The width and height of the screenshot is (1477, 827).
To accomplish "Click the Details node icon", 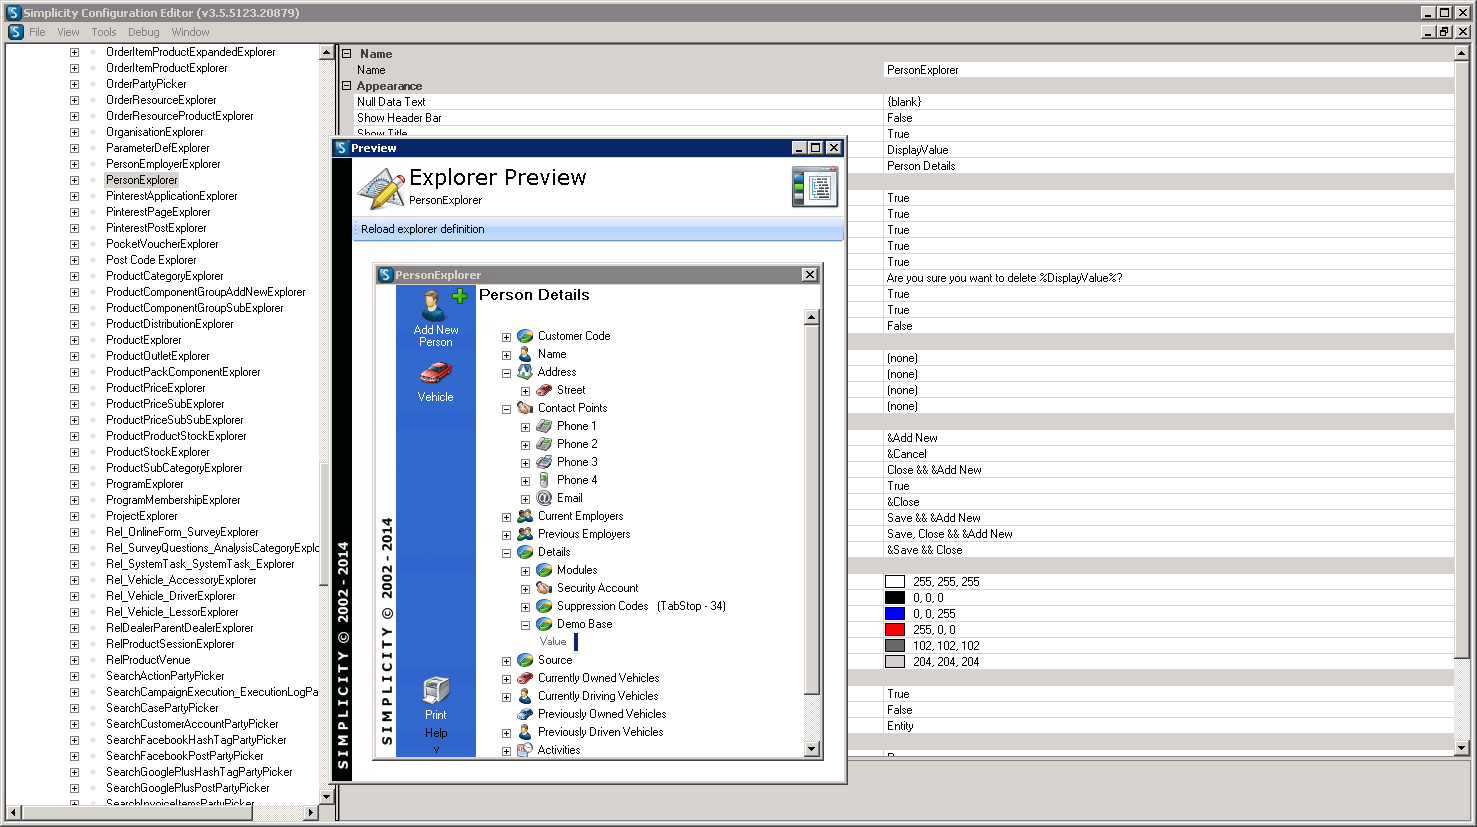I will pyautogui.click(x=525, y=552).
